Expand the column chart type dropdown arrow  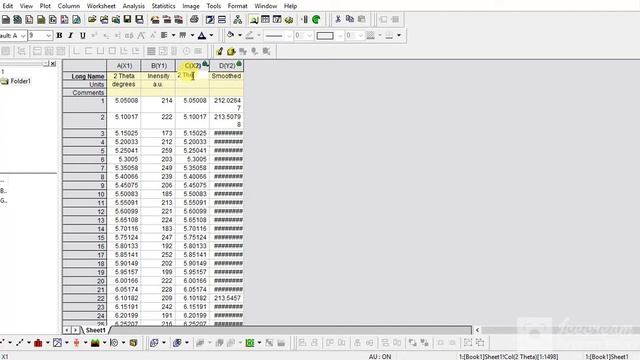[x=48, y=343]
